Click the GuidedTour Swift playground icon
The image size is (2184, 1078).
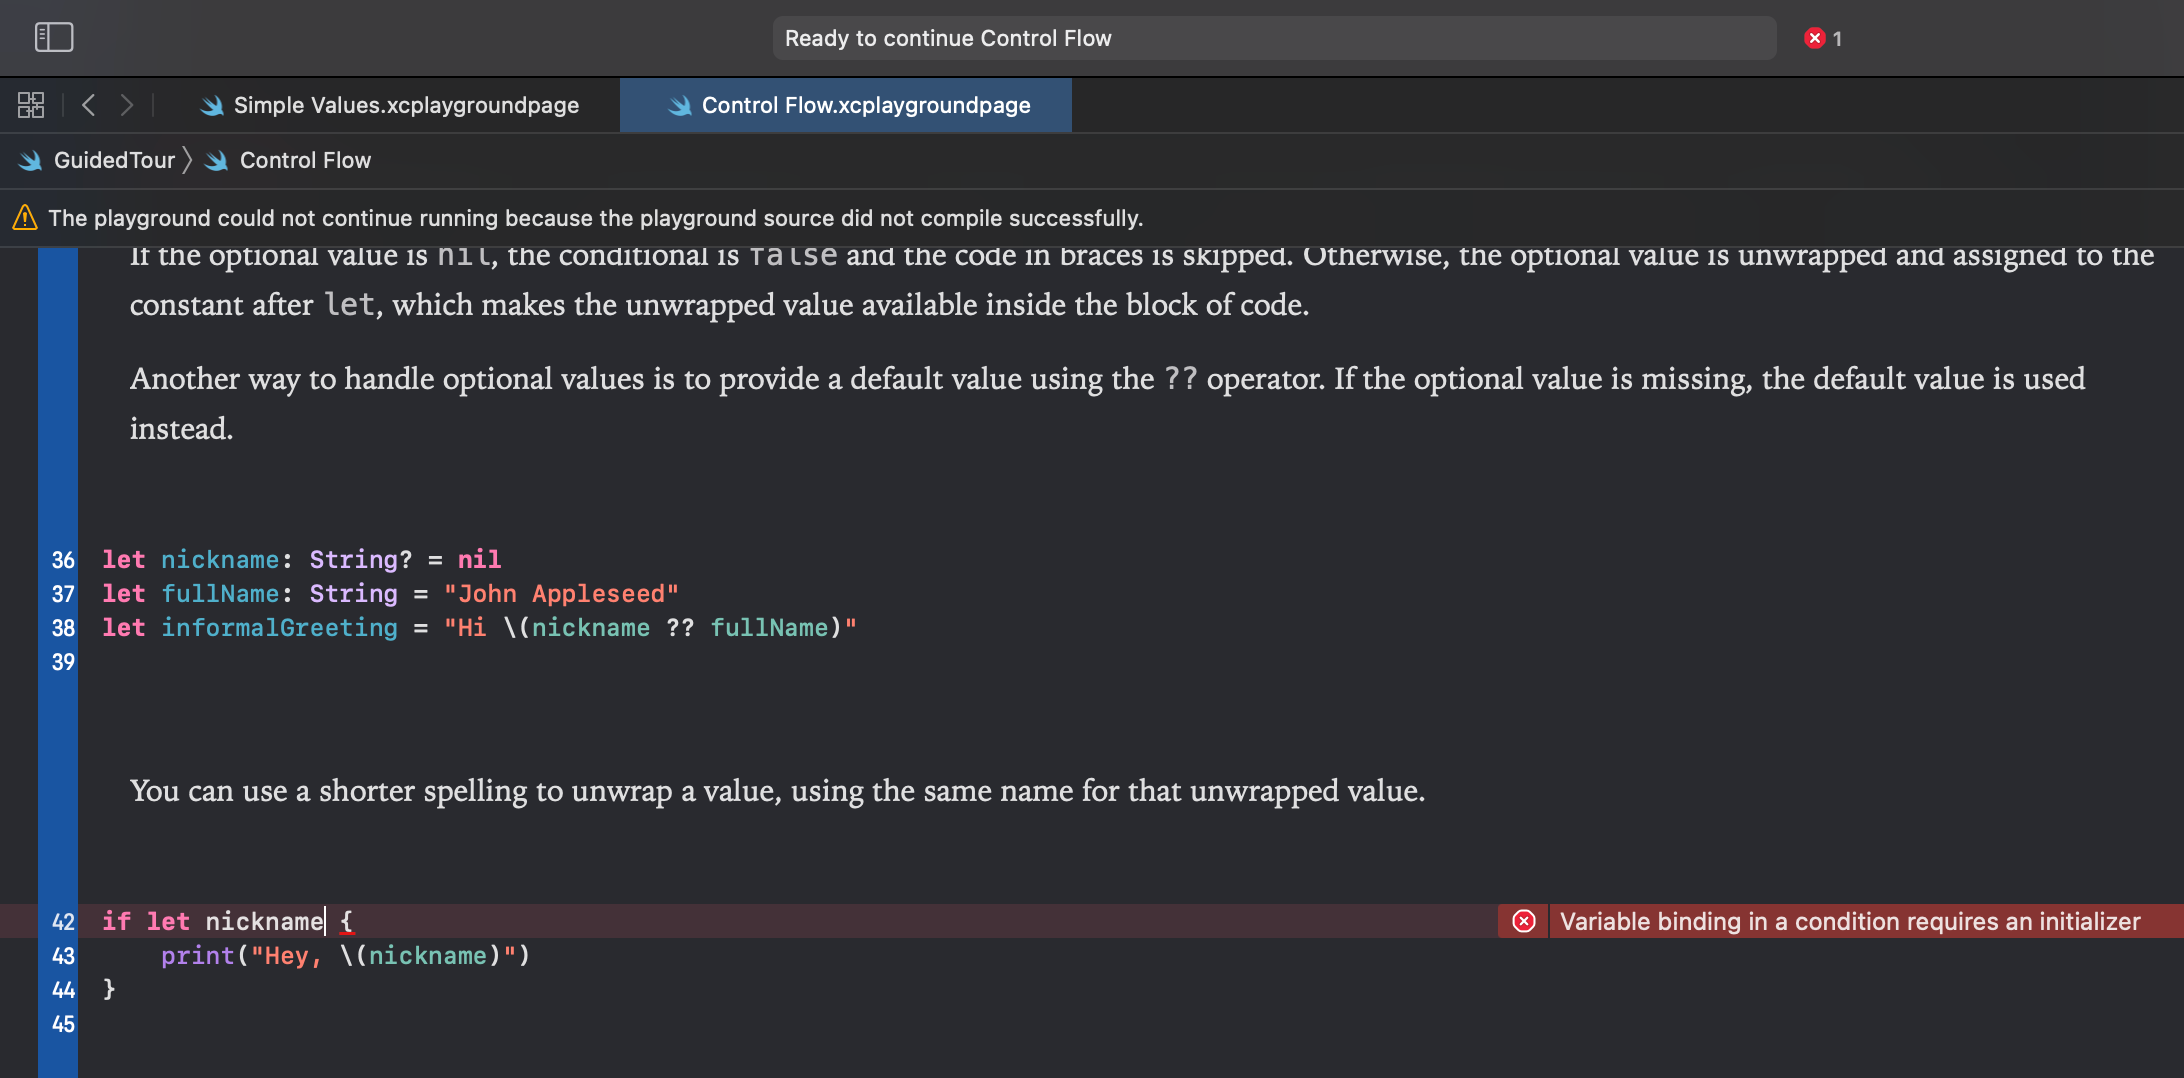[x=31, y=160]
